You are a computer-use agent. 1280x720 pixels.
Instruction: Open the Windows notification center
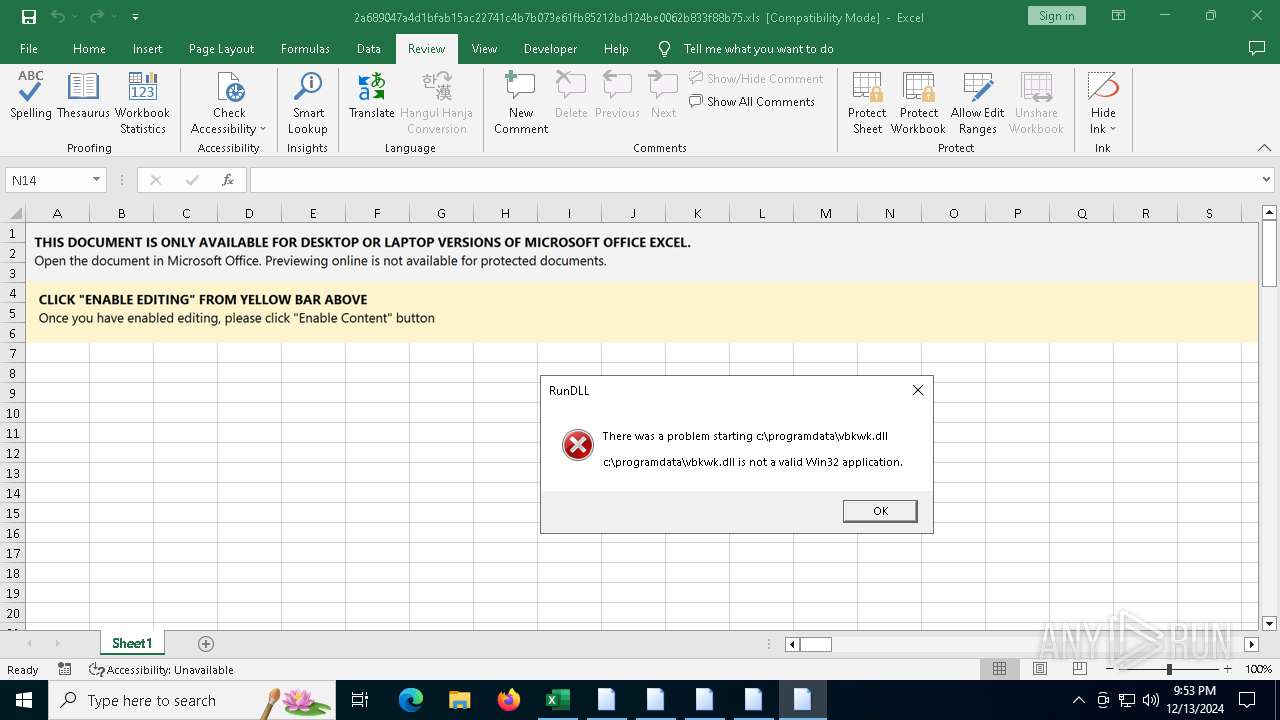tap(1247, 700)
